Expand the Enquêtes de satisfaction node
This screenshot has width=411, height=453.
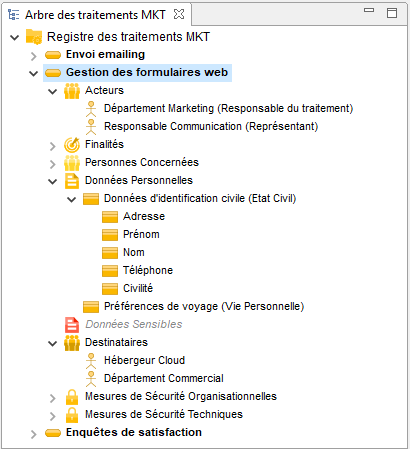point(33,434)
